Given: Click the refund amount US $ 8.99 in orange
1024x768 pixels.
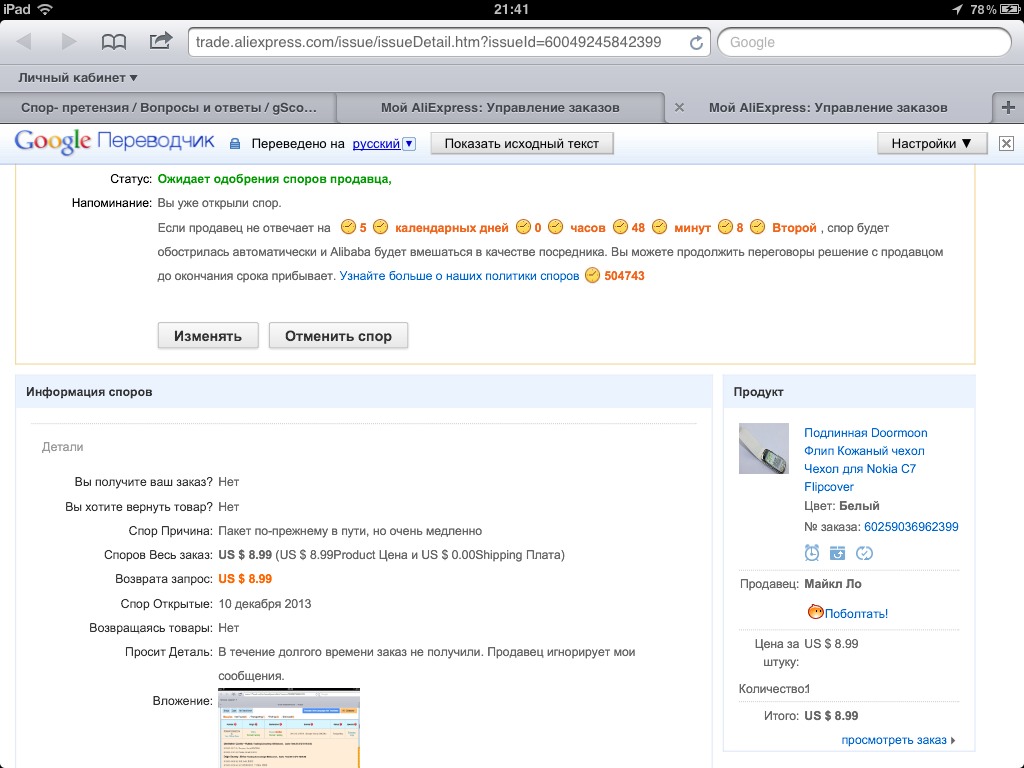Looking at the screenshot, I should point(245,579).
